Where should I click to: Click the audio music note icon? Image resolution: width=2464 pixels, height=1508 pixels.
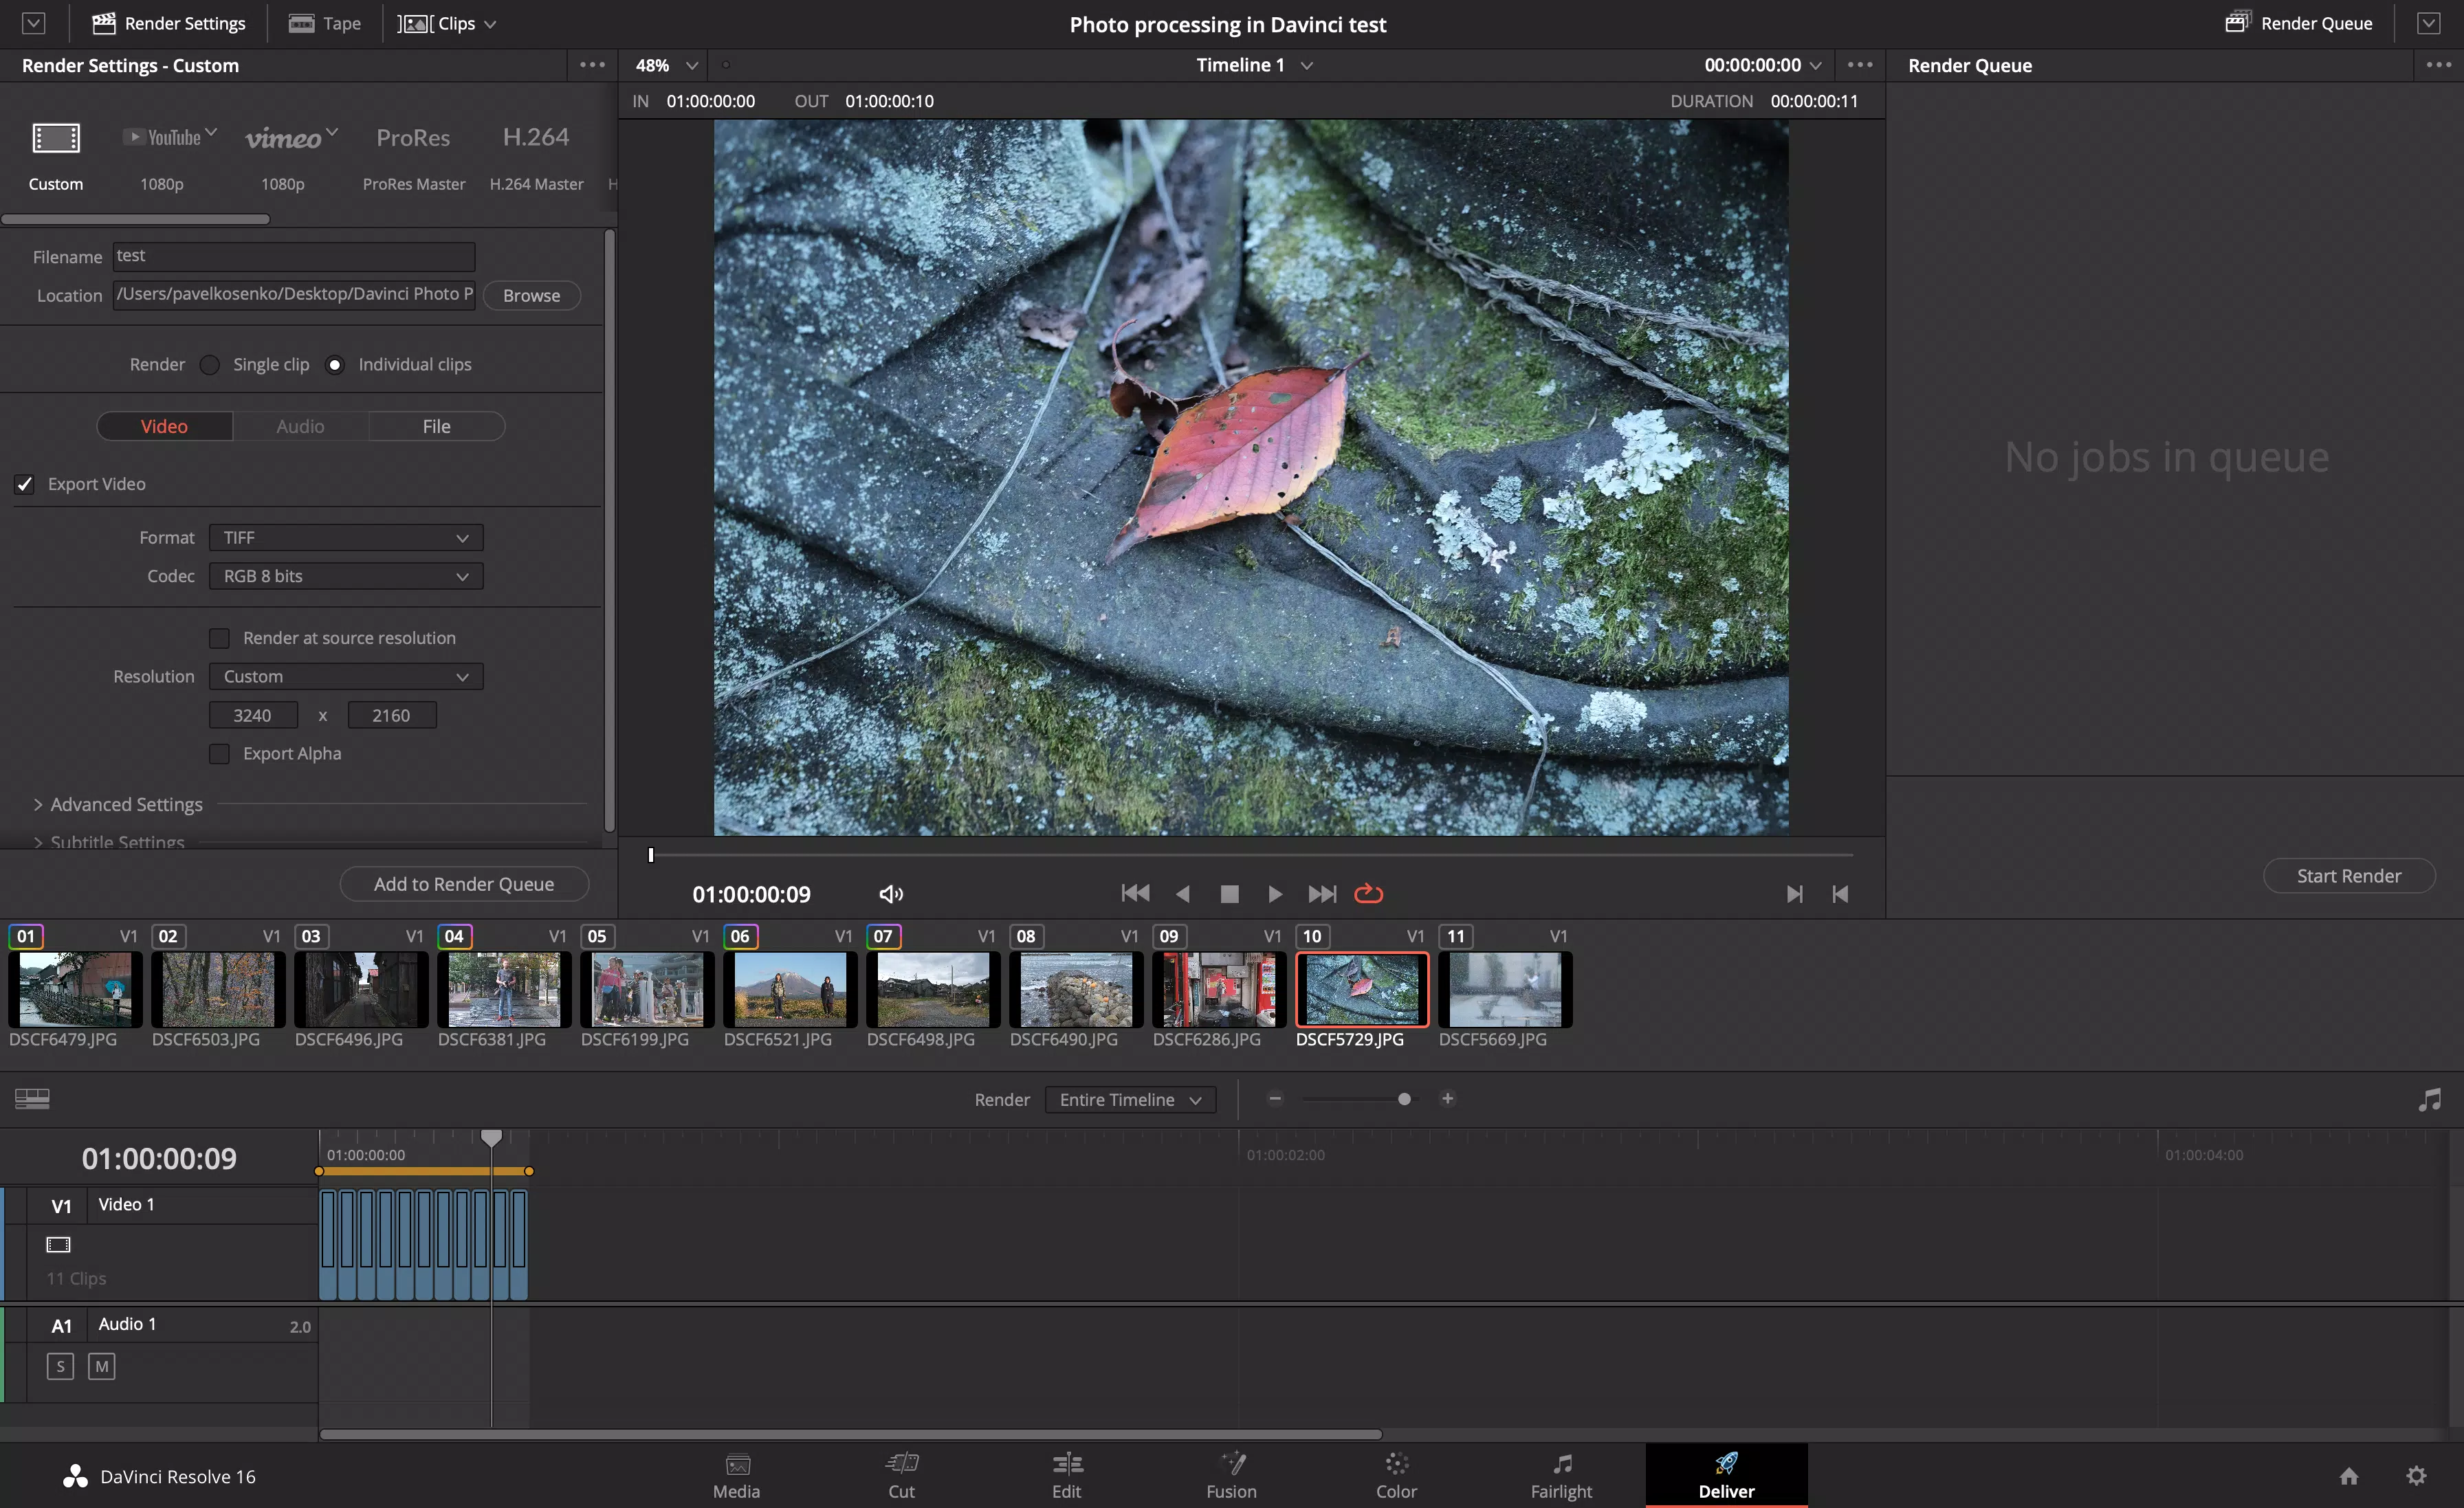click(2429, 1100)
